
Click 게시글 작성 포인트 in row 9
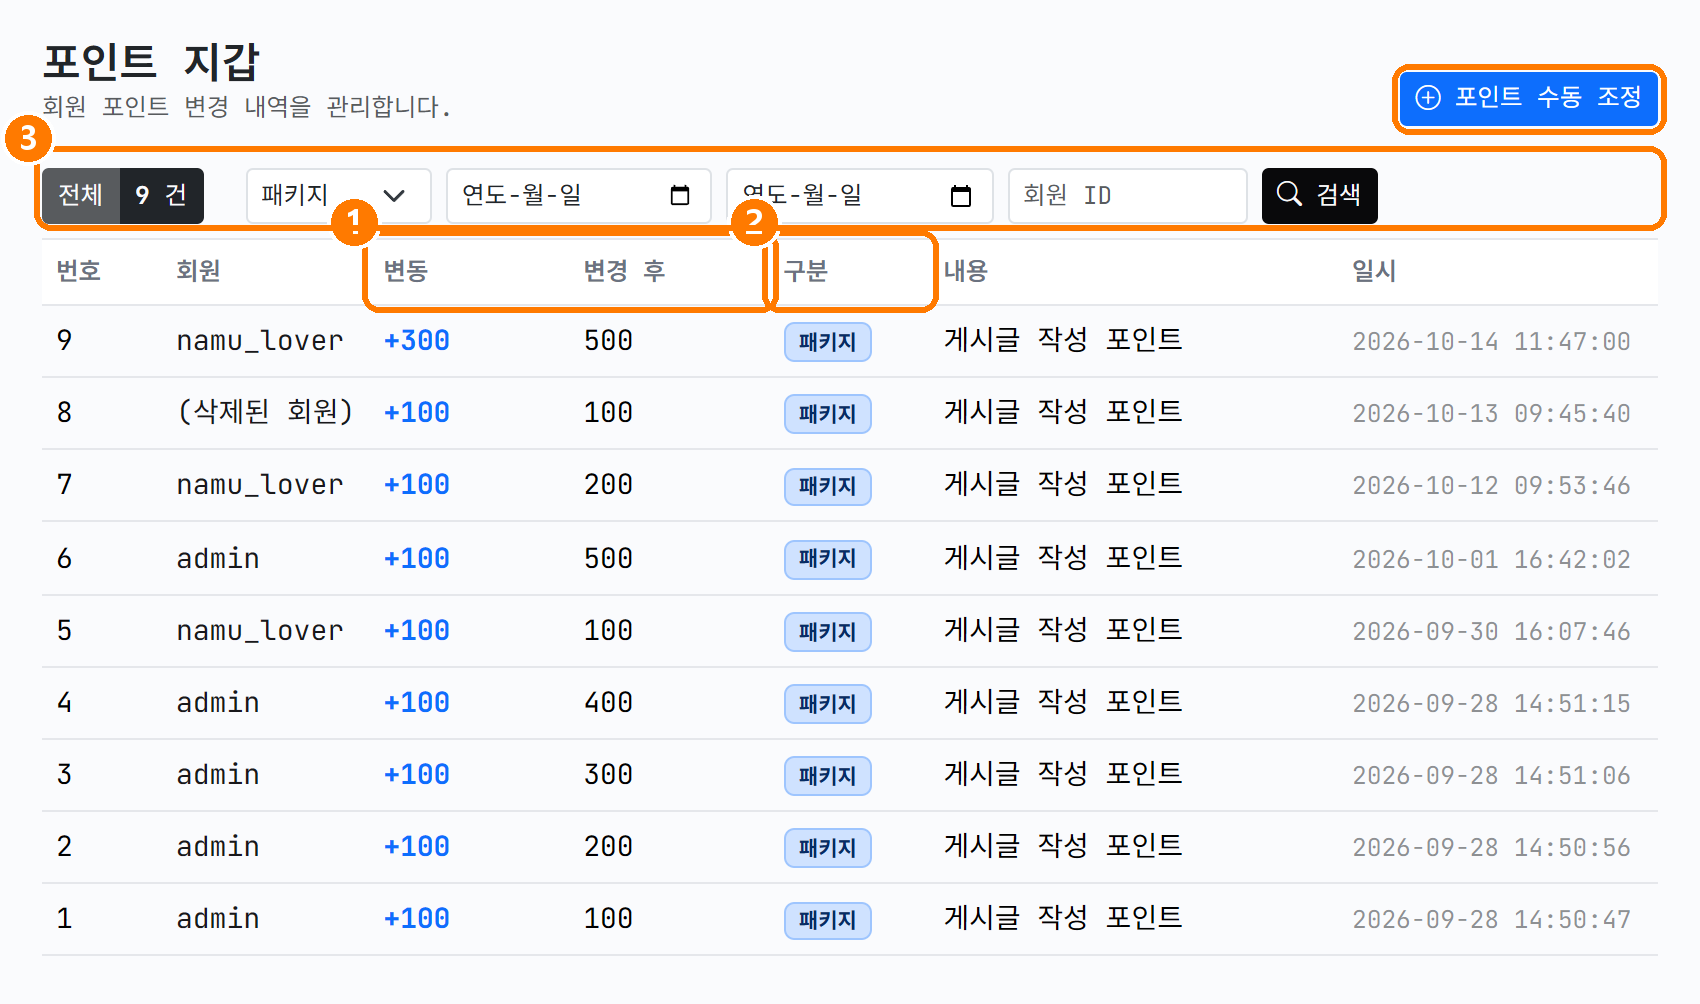tap(1063, 340)
